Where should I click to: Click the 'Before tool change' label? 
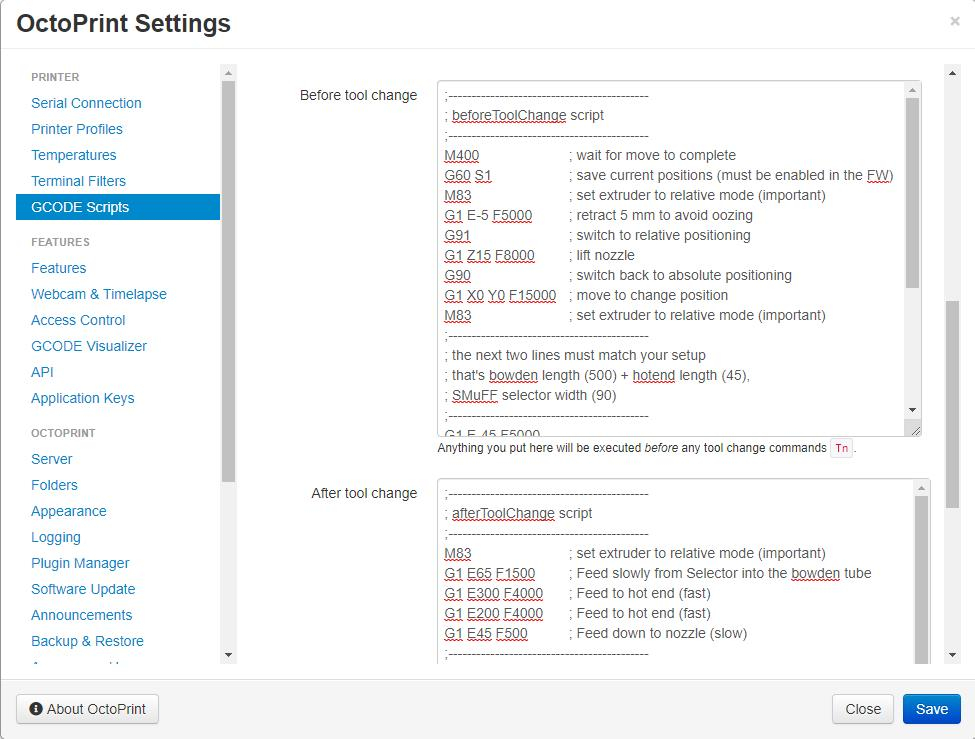(x=358, y=95)
